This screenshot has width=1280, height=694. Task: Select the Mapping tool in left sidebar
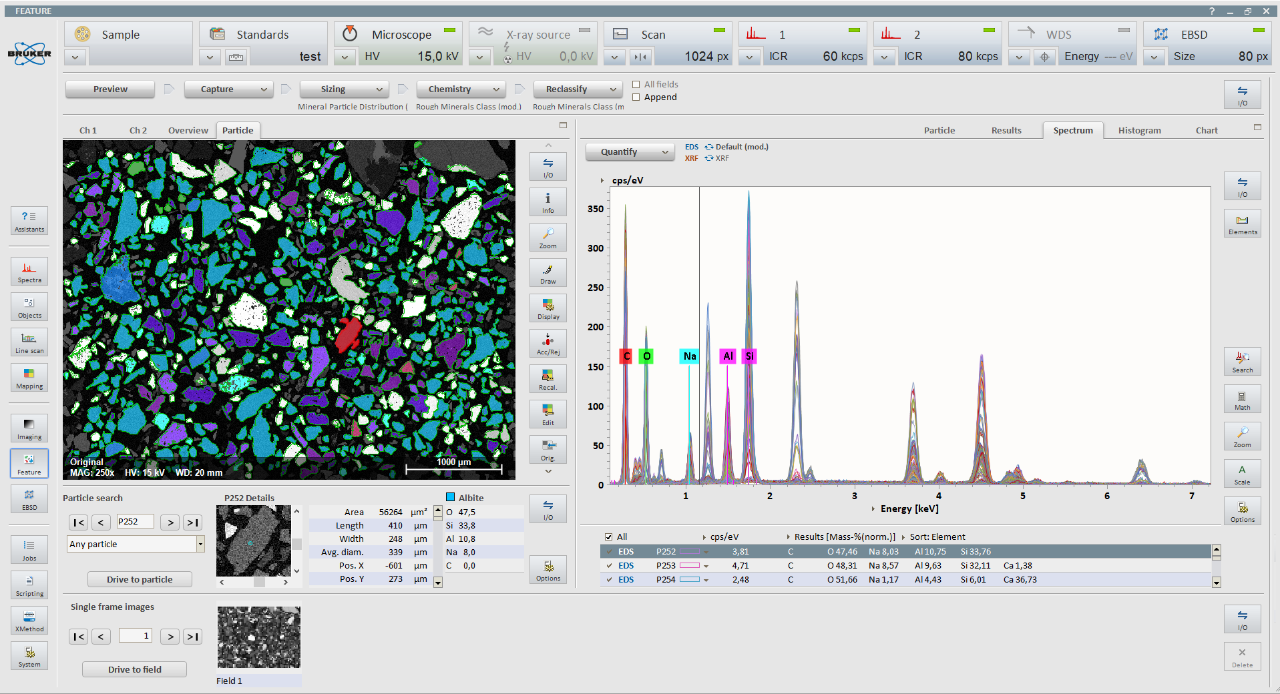click(29, 378)
